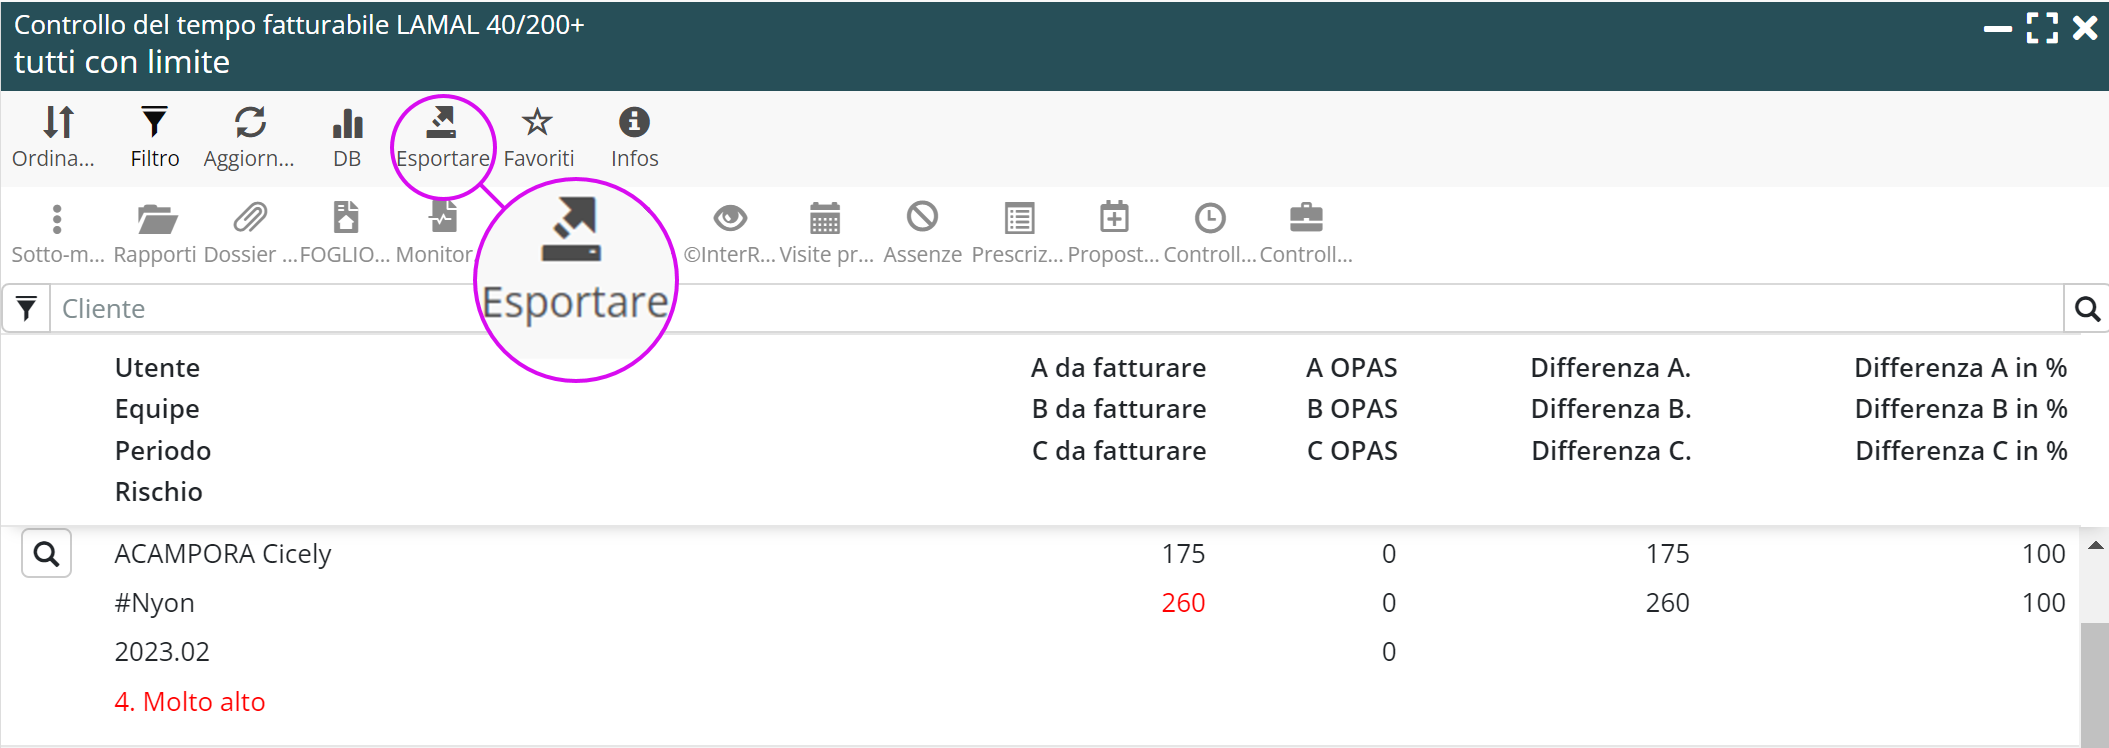Screen dimensions: 2109x748
Task: Click the funnel button beside Cliente field
Action: tap(27, 309)
